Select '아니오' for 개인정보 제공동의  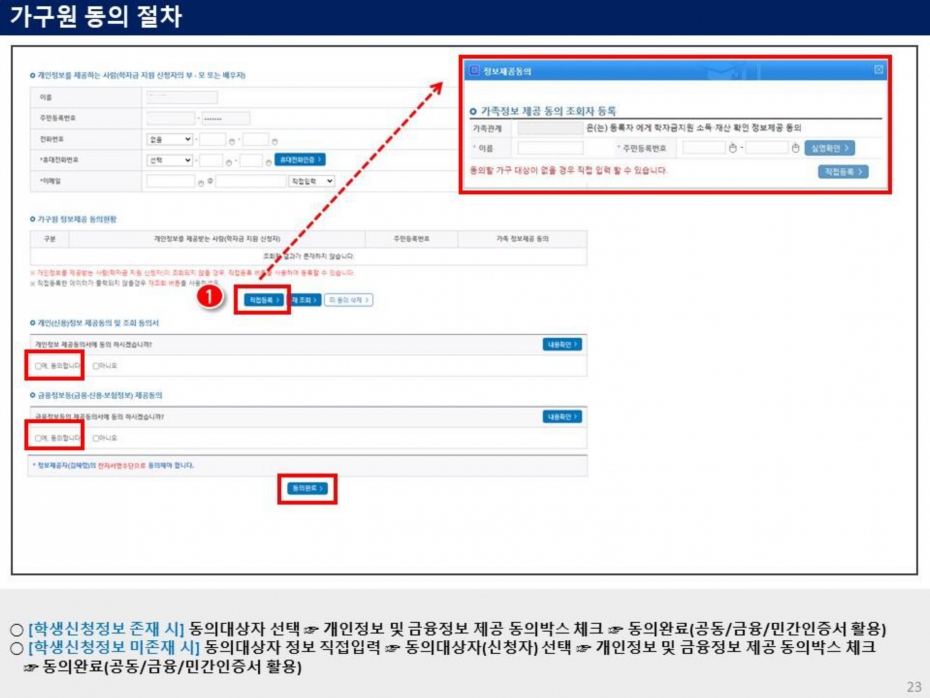coord(96,366)
